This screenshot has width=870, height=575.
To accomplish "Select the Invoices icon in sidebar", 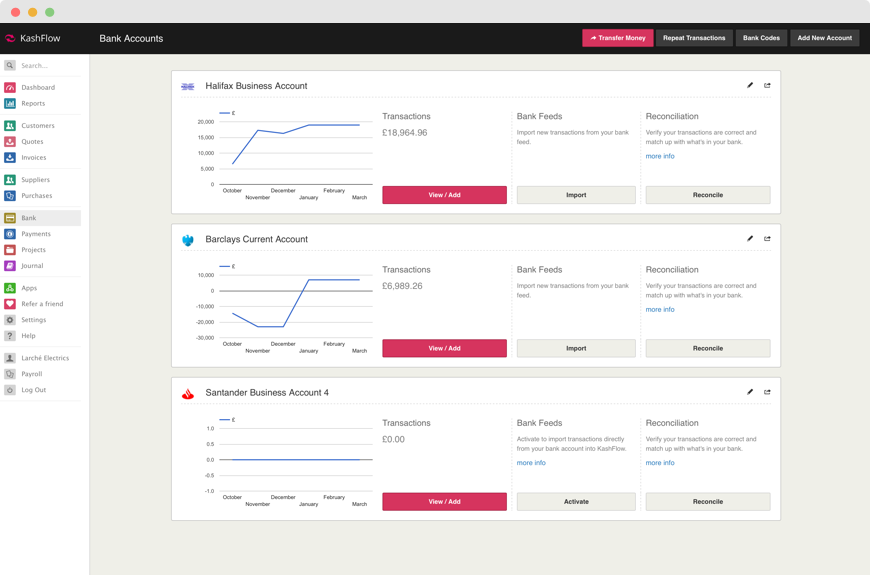I will pyautogui.click(x=10, y=158).
